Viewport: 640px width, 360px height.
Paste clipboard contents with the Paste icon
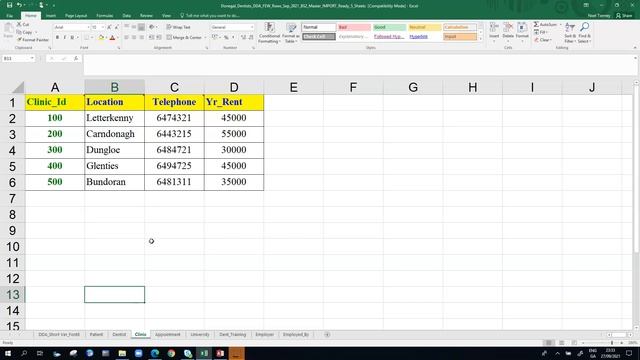[x=8, y=30]
